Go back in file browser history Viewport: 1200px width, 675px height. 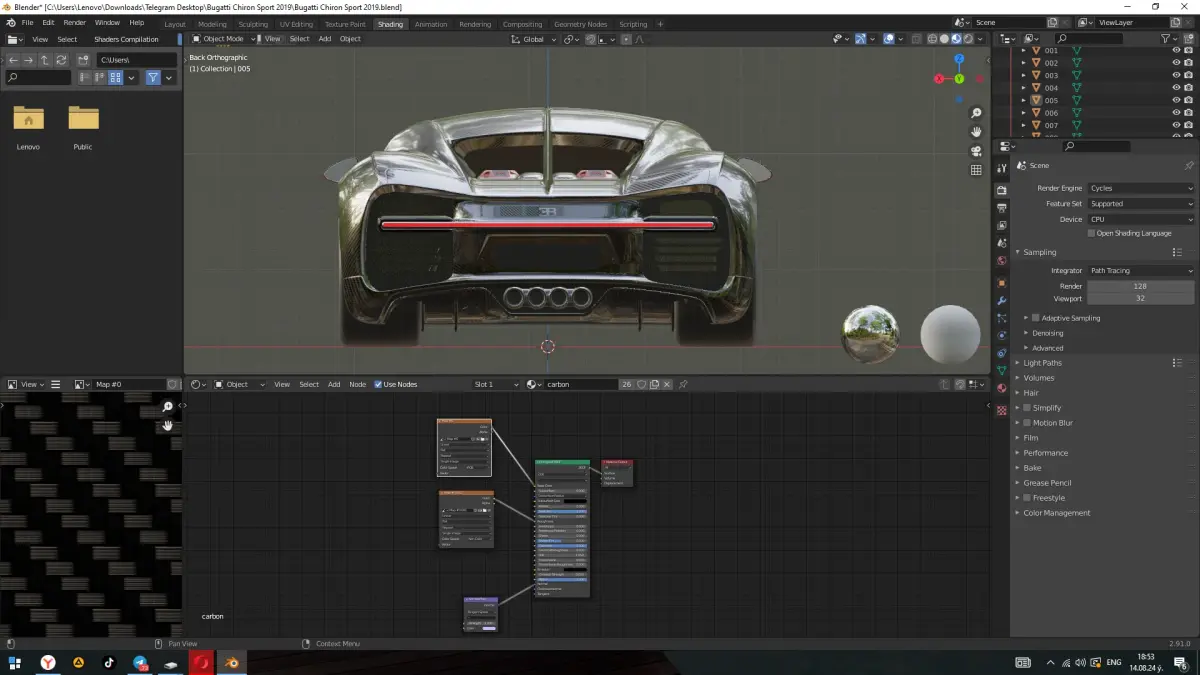[14, 60]
